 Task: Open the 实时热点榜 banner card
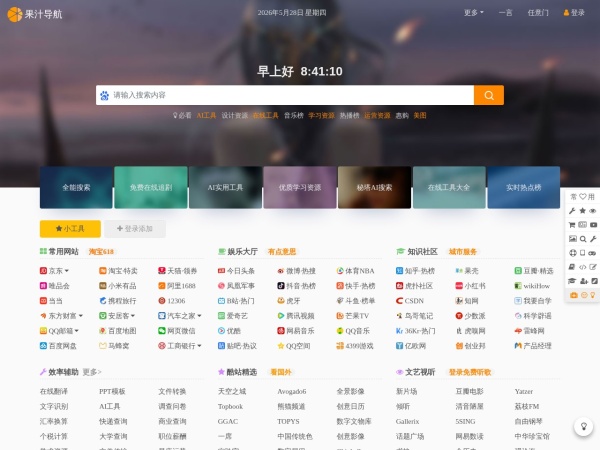coord(523,188)
